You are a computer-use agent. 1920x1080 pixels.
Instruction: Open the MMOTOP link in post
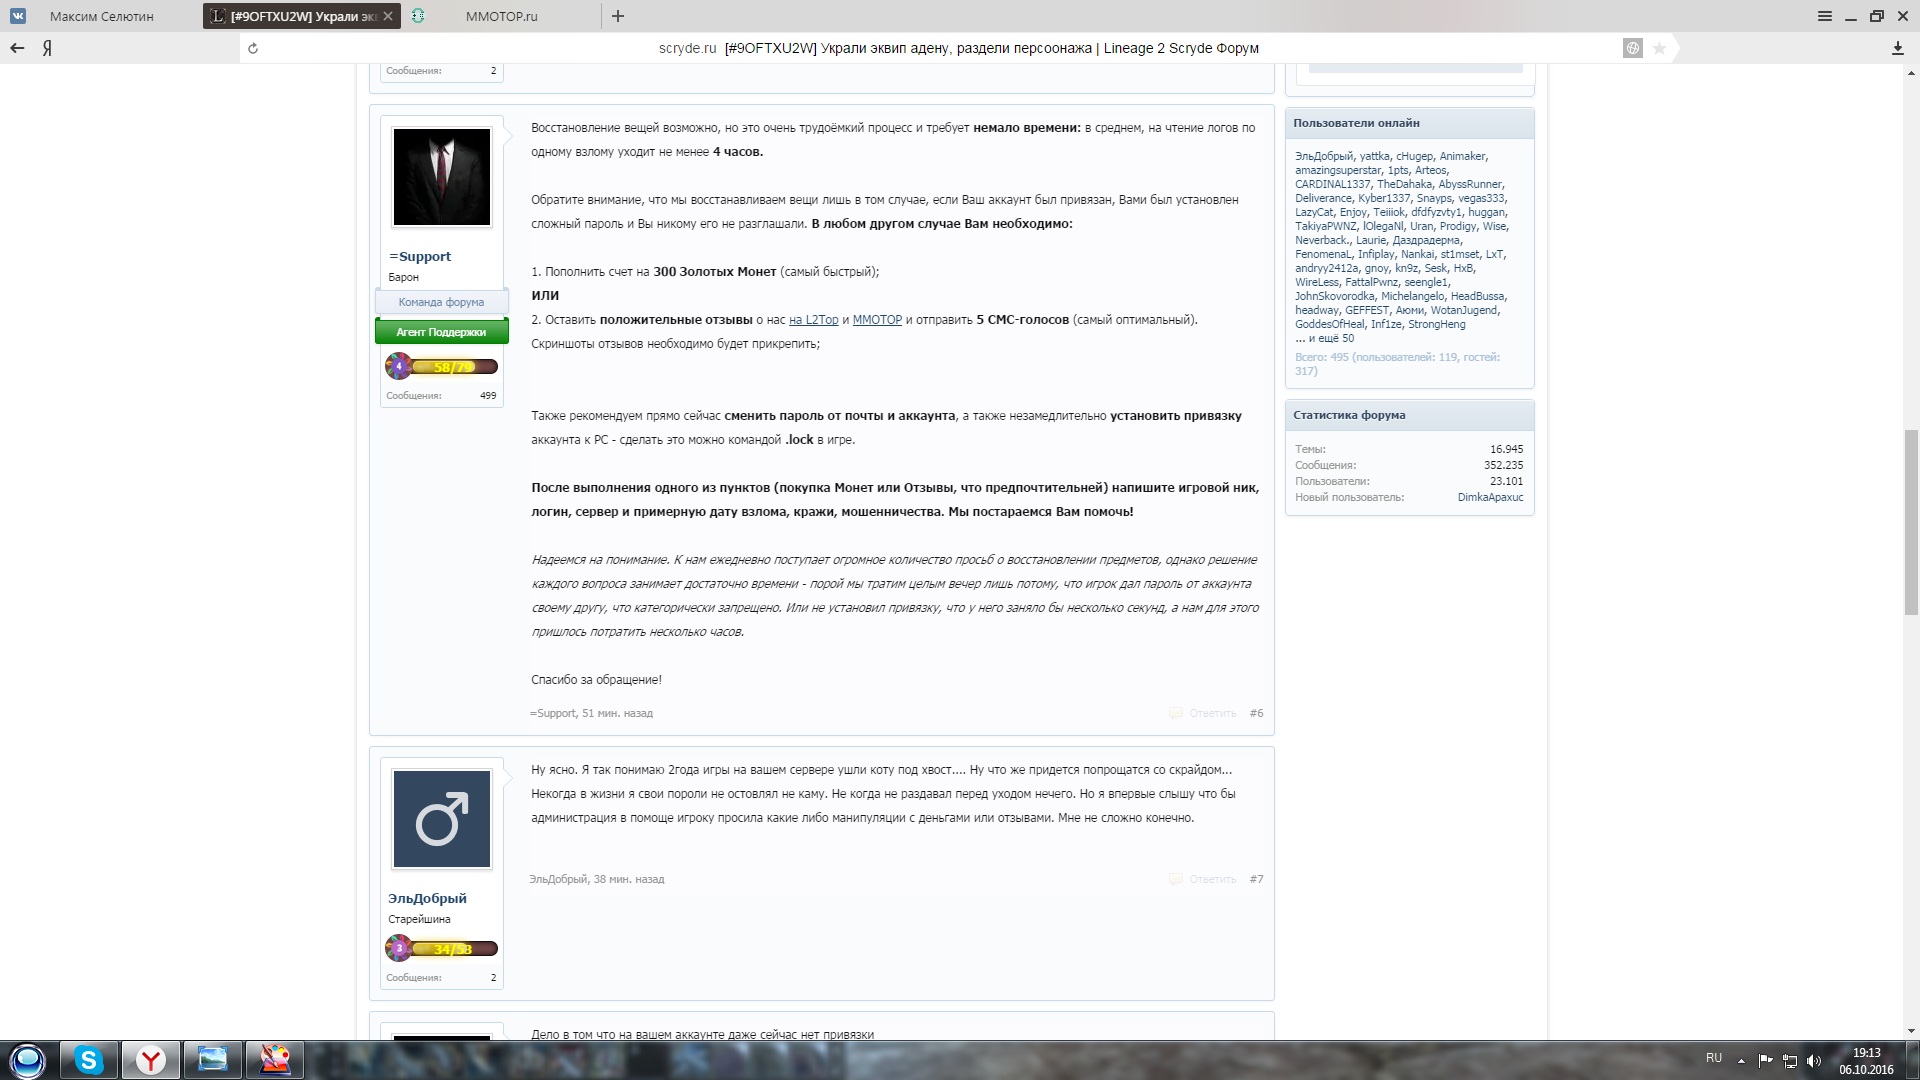pos(877,320)
